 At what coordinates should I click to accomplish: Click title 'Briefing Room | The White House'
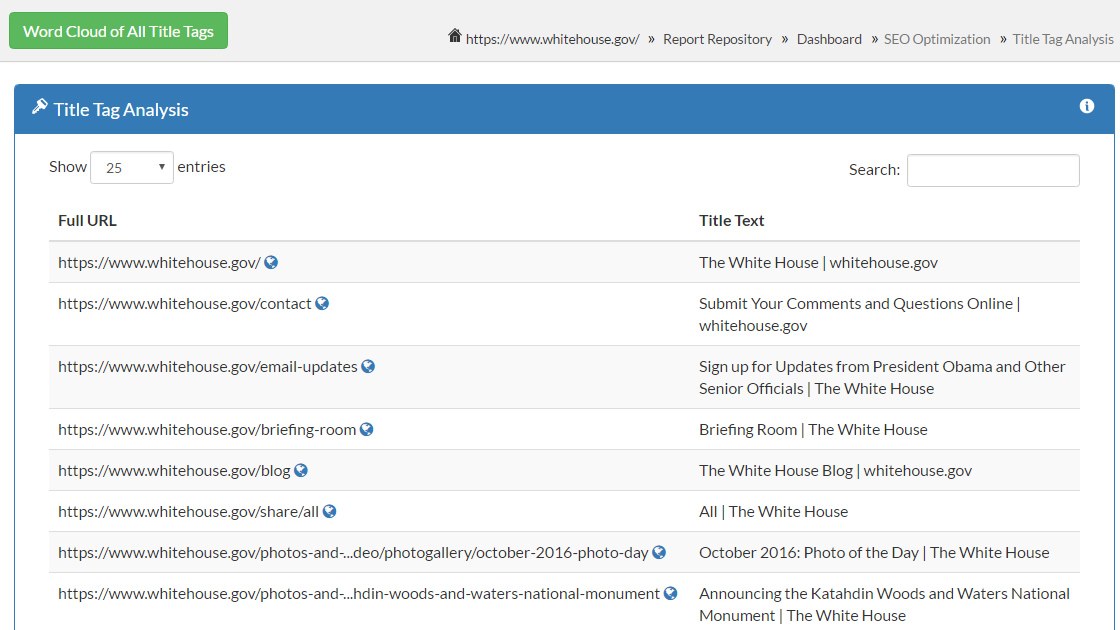(x=813, y=429)
